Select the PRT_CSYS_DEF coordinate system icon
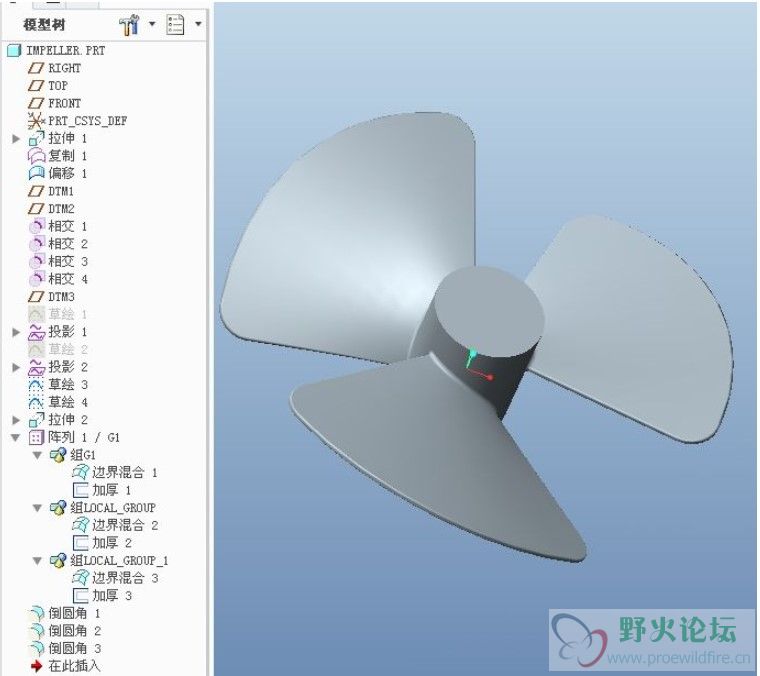The width and height of the screenshot is (760, 676). tap(36, 121)
